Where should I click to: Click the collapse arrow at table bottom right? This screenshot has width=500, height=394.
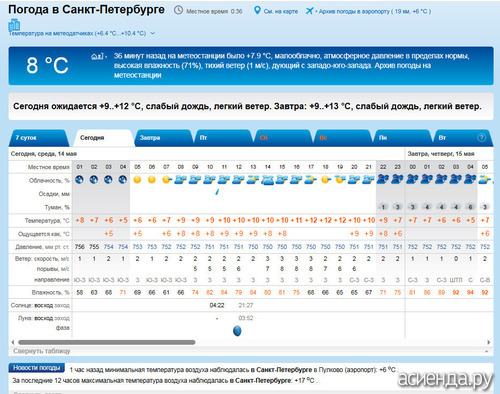click(x=487, y=351)
